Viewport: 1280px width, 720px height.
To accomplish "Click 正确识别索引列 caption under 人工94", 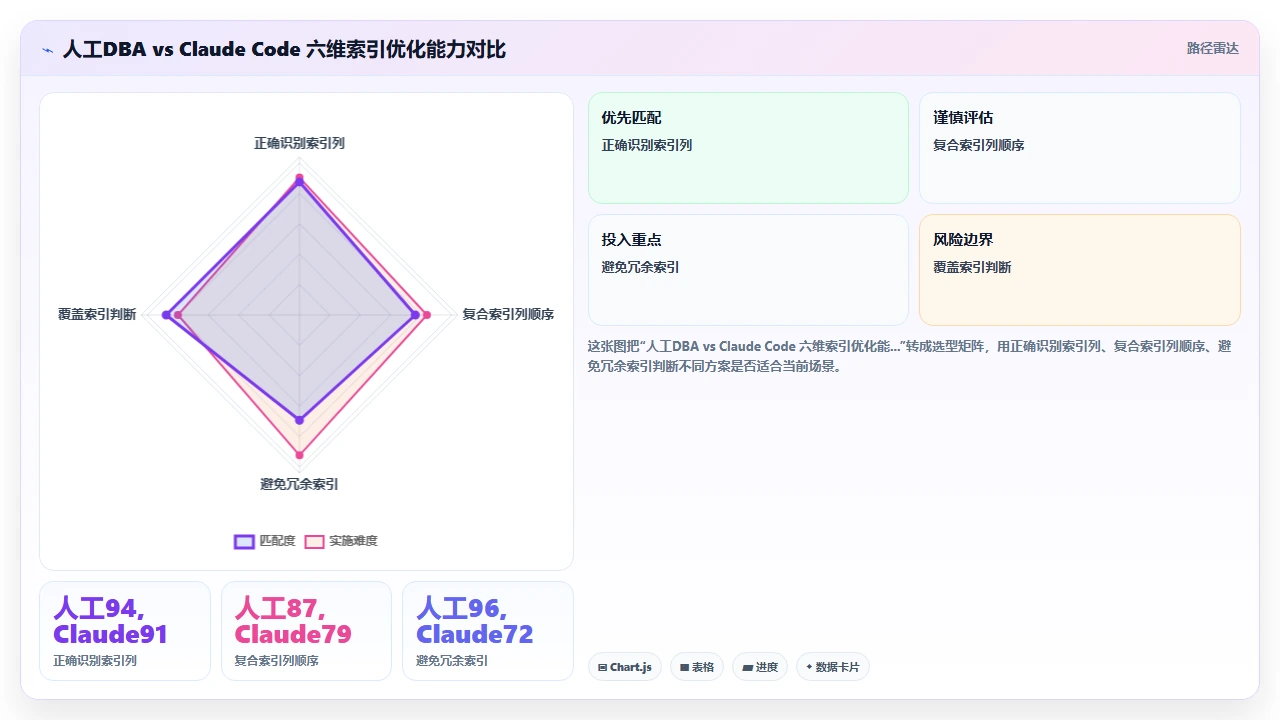I will tap(95, 661).
